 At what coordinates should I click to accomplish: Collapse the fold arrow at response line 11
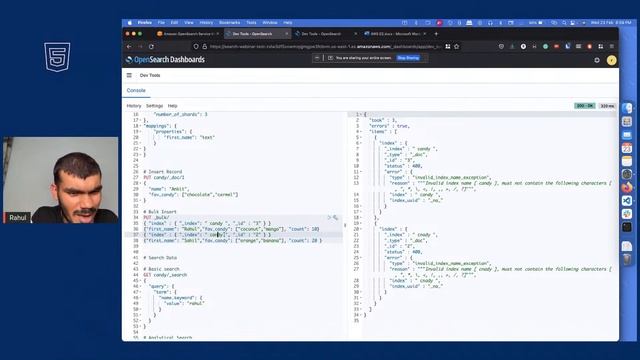click(361, 172)
